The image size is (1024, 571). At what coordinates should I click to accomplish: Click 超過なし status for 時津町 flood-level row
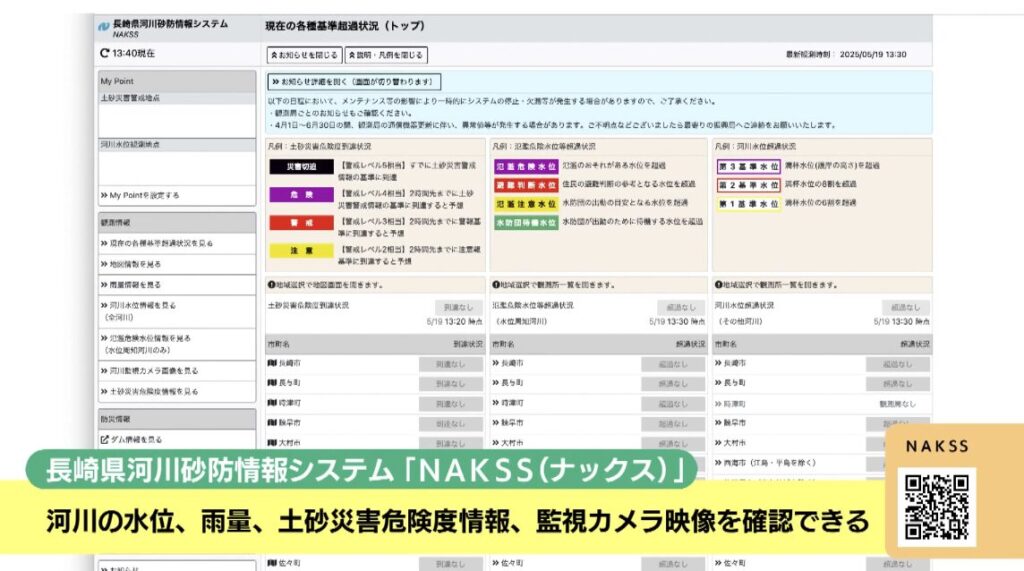pos(673,404)
